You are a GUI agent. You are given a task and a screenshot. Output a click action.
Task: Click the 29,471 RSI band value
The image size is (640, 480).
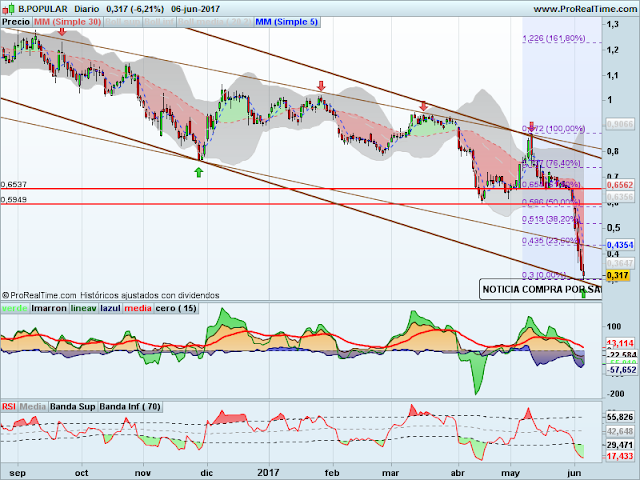pyautogui.click(x=620, y=444)
